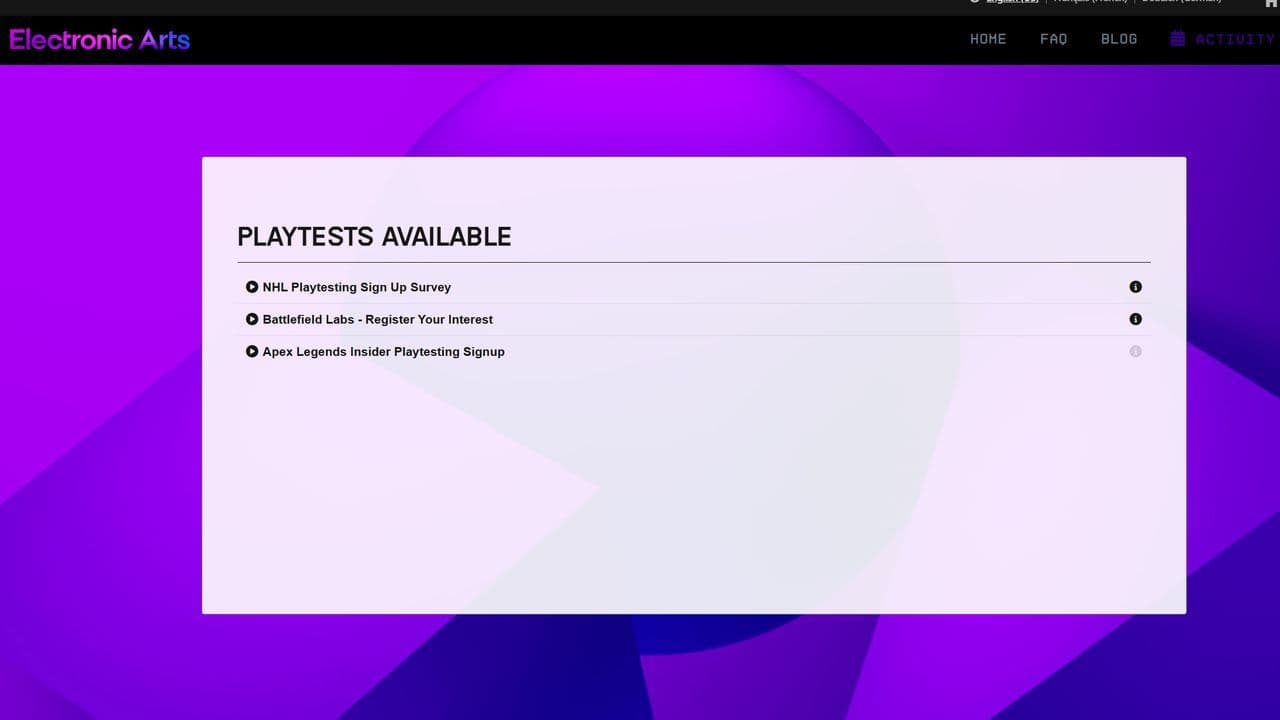
Task: Click the play icon beside NHL Playtesting Sign Up Survey
Action: [252, 287]
